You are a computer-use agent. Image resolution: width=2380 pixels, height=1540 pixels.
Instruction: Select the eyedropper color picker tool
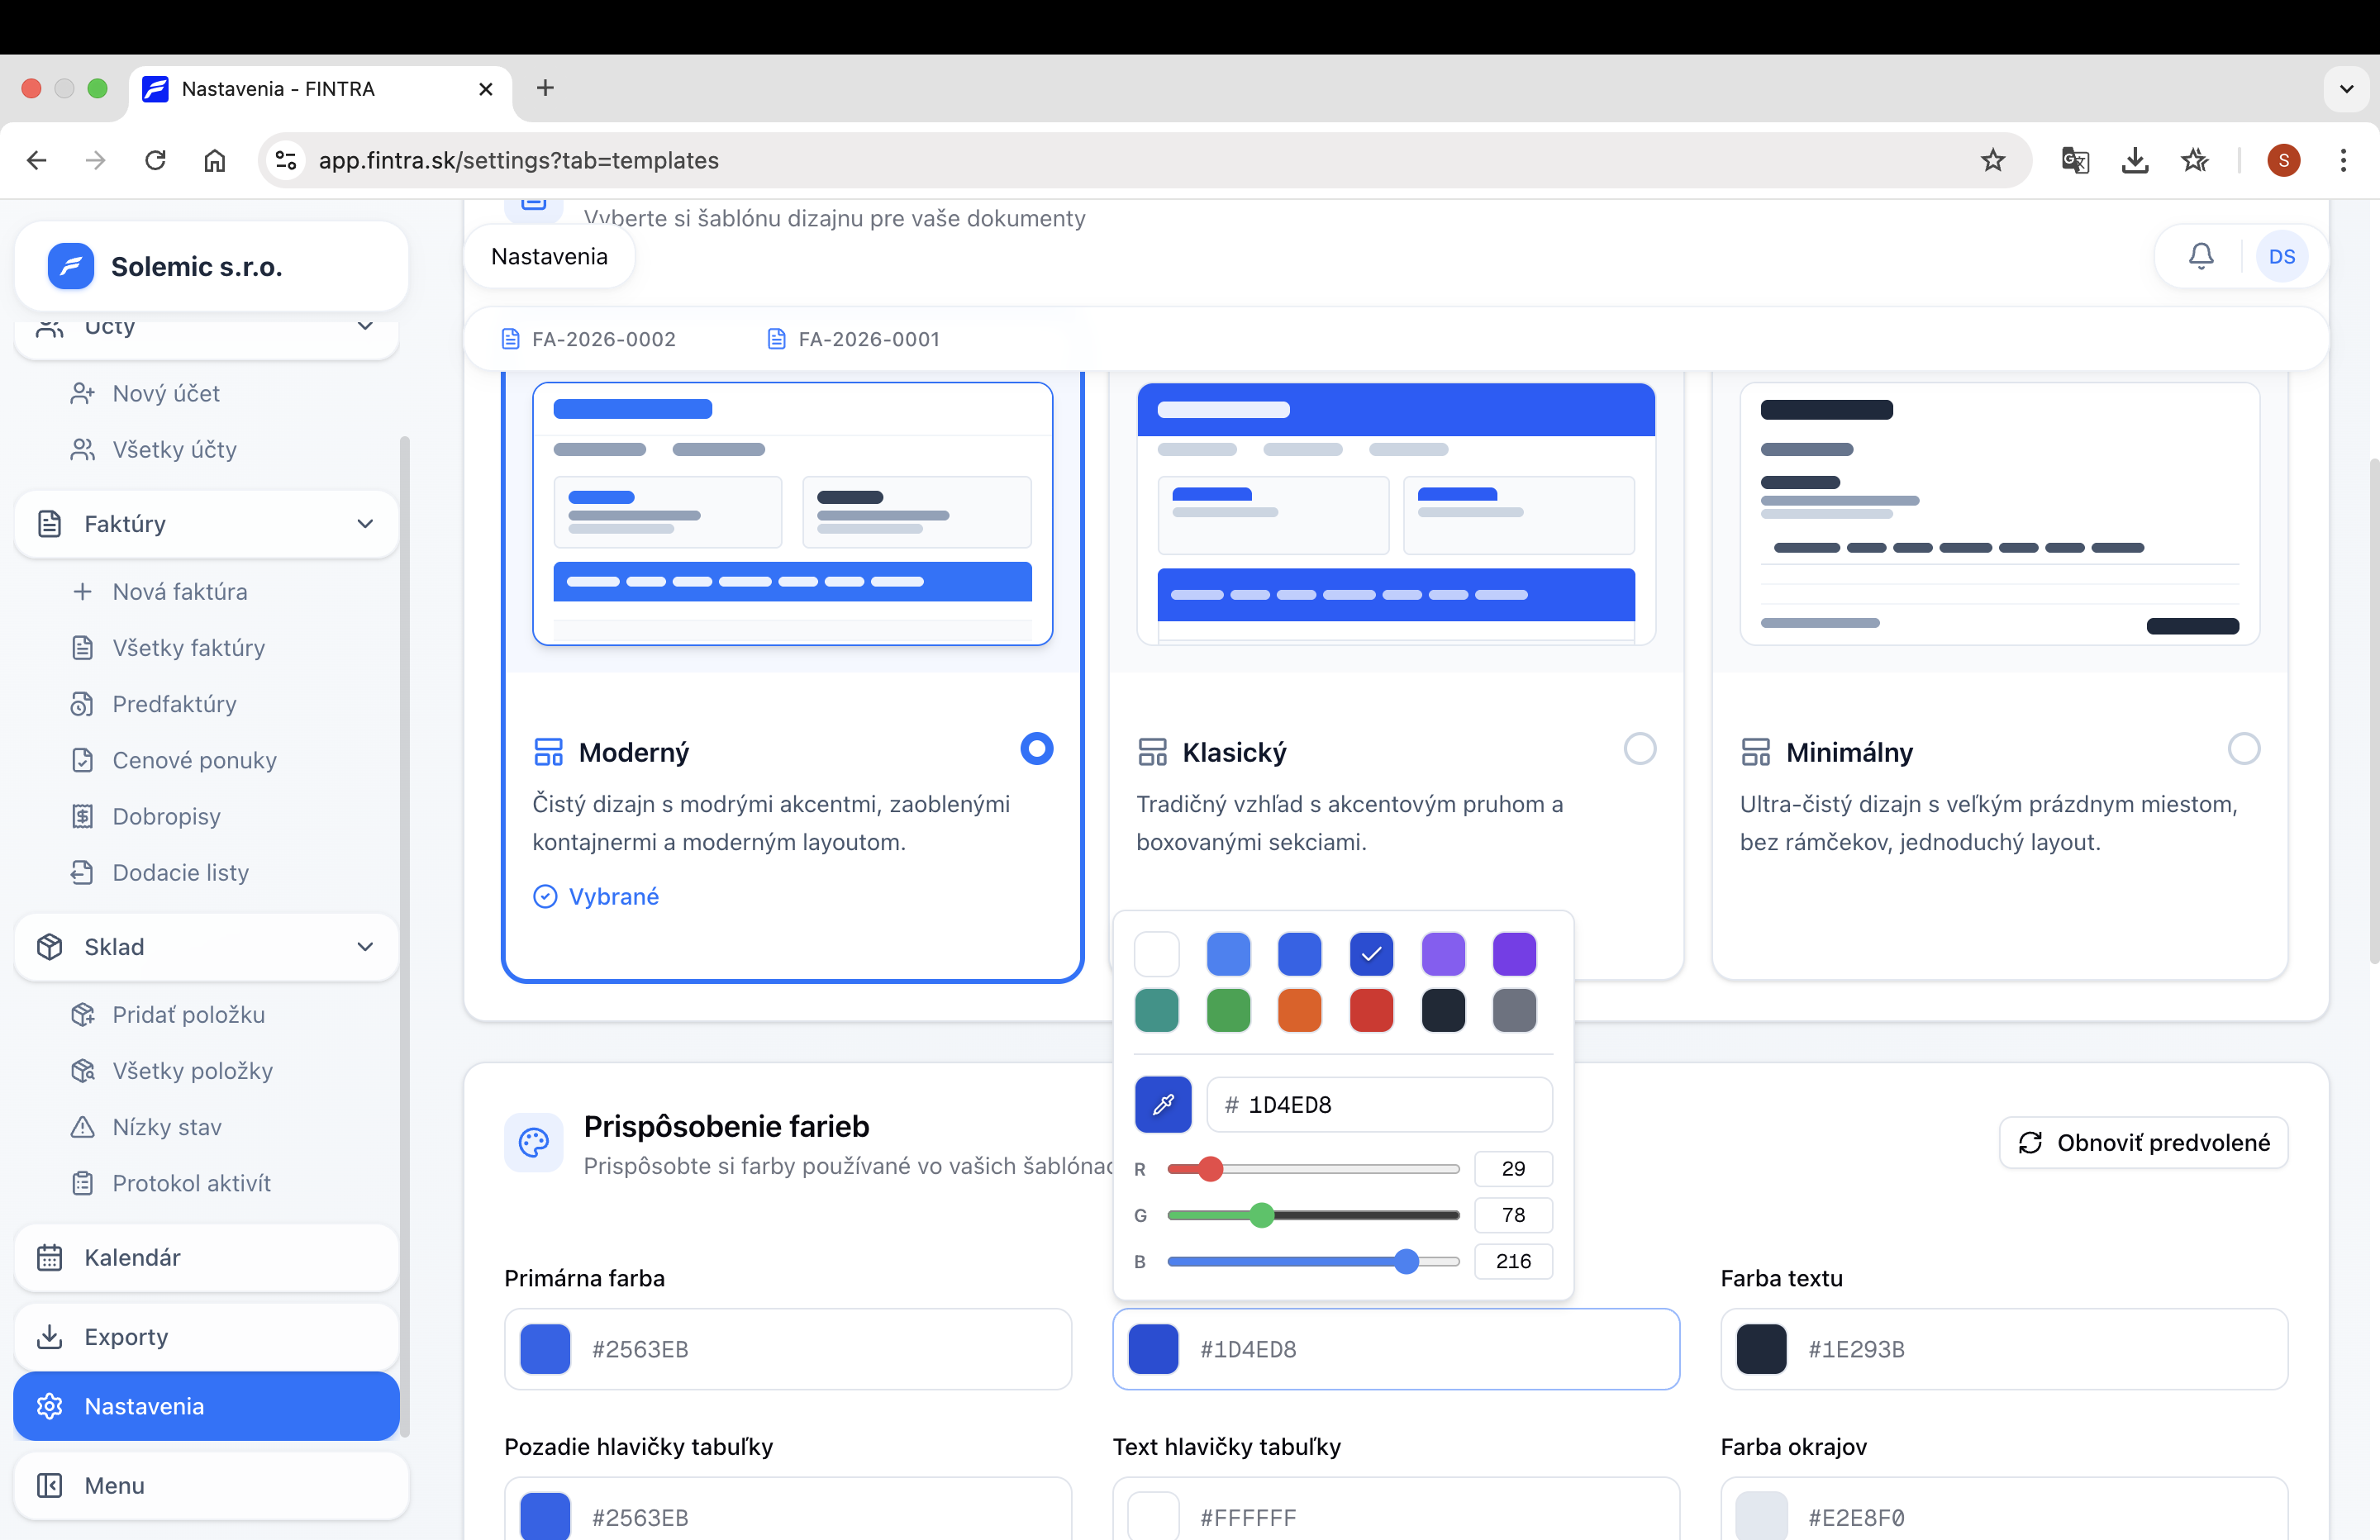click(1163, 1105)
